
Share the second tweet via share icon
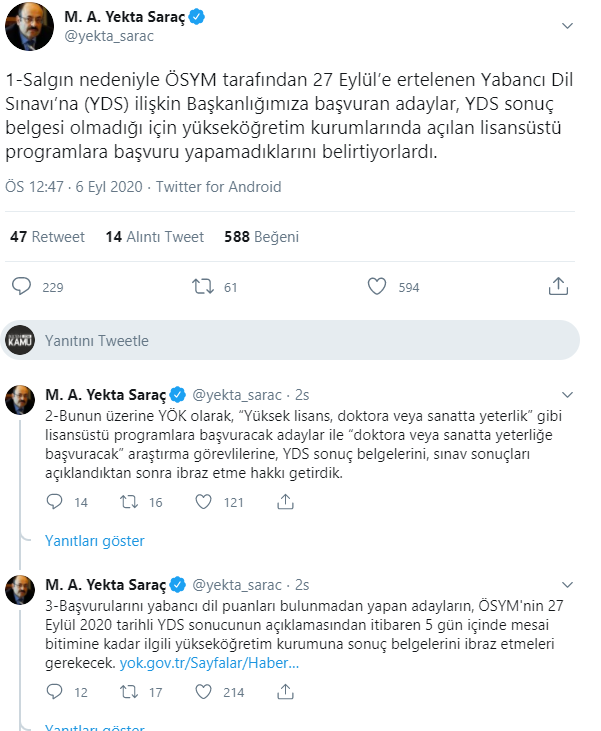point(285,502)
